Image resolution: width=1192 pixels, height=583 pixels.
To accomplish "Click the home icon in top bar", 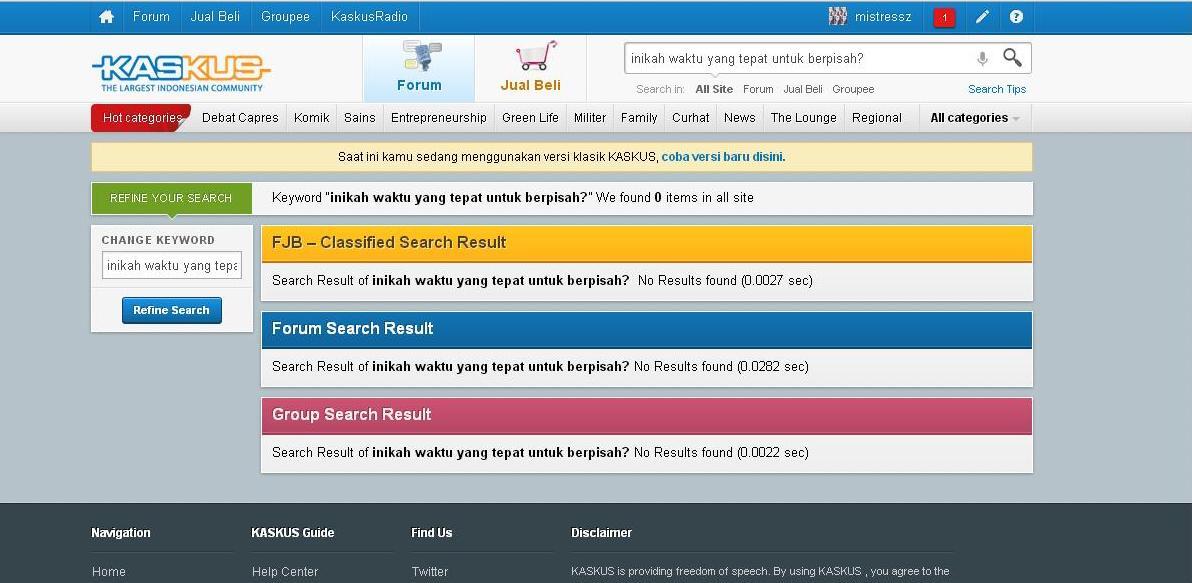I will click(106, 17).
